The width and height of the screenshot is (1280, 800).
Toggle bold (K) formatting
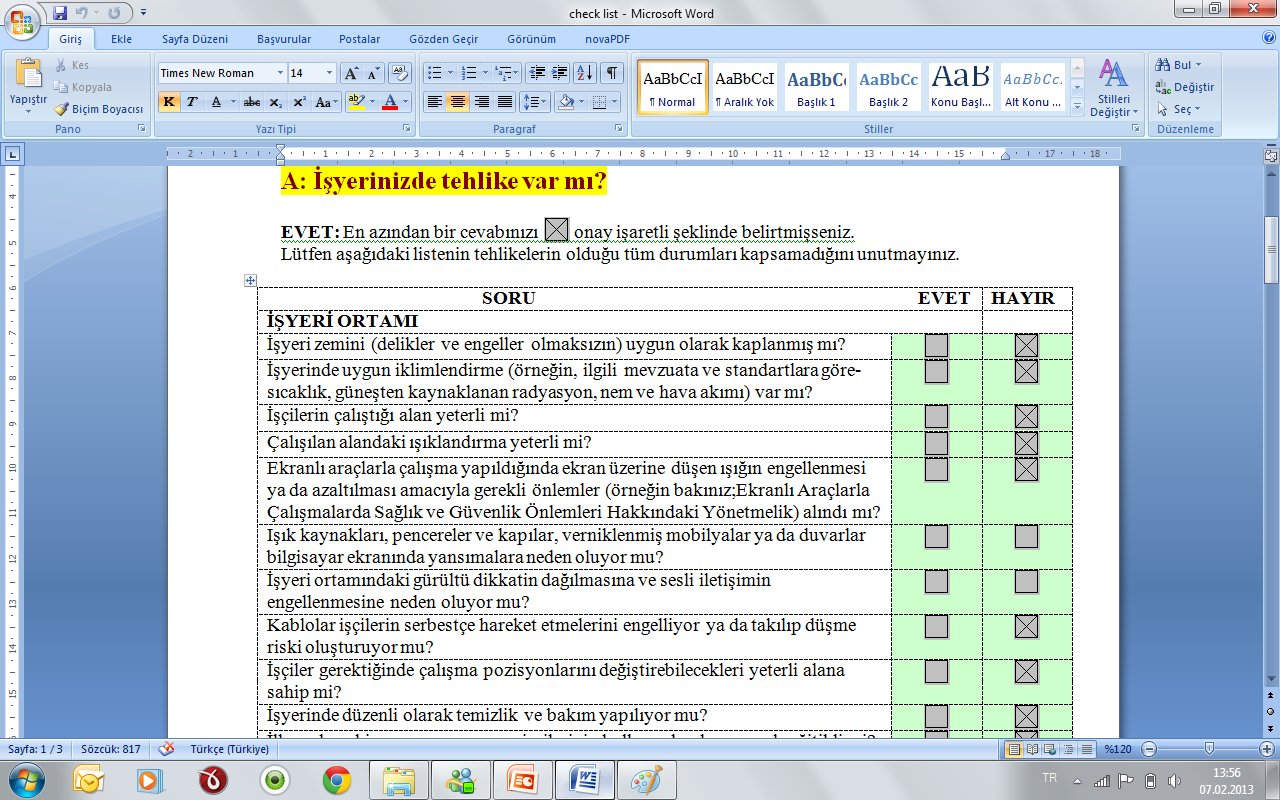point(169,102)
